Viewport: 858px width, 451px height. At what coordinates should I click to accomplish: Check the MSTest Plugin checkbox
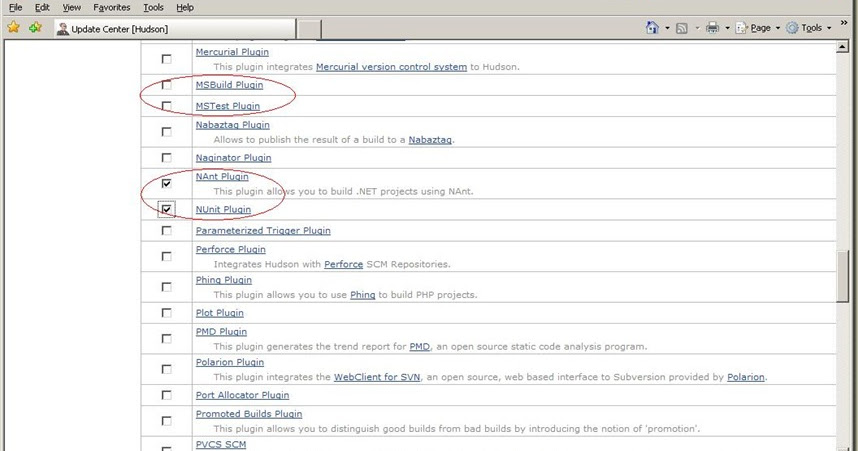[166, 106]
